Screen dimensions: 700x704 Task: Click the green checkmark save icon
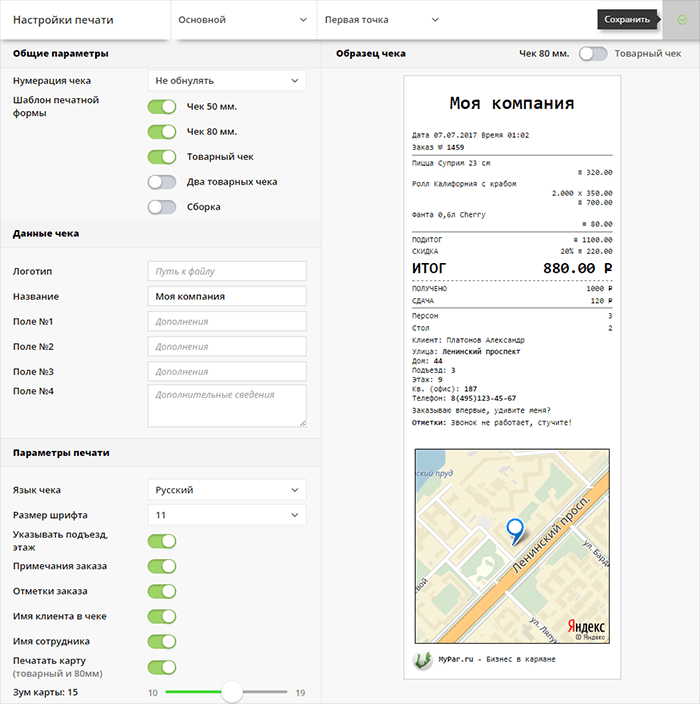(682, 19)
